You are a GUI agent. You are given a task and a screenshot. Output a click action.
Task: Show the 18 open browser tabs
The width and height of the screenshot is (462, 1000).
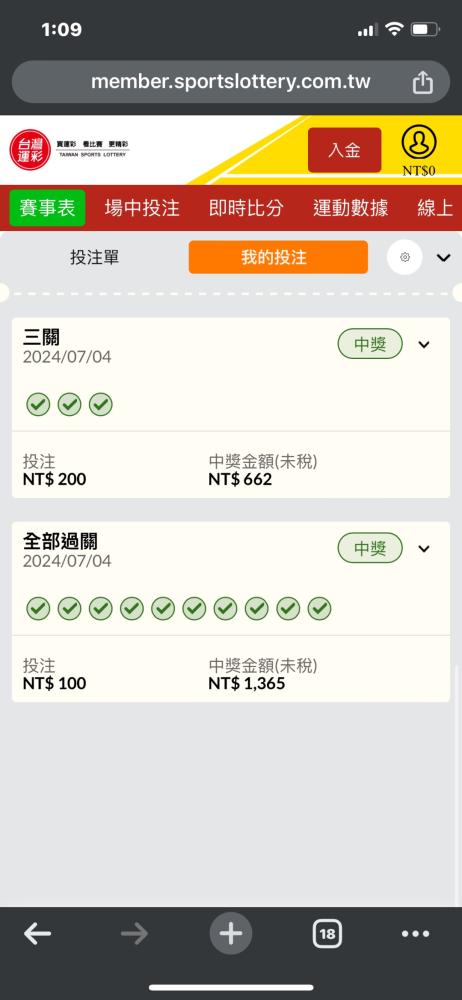point(327,934)
